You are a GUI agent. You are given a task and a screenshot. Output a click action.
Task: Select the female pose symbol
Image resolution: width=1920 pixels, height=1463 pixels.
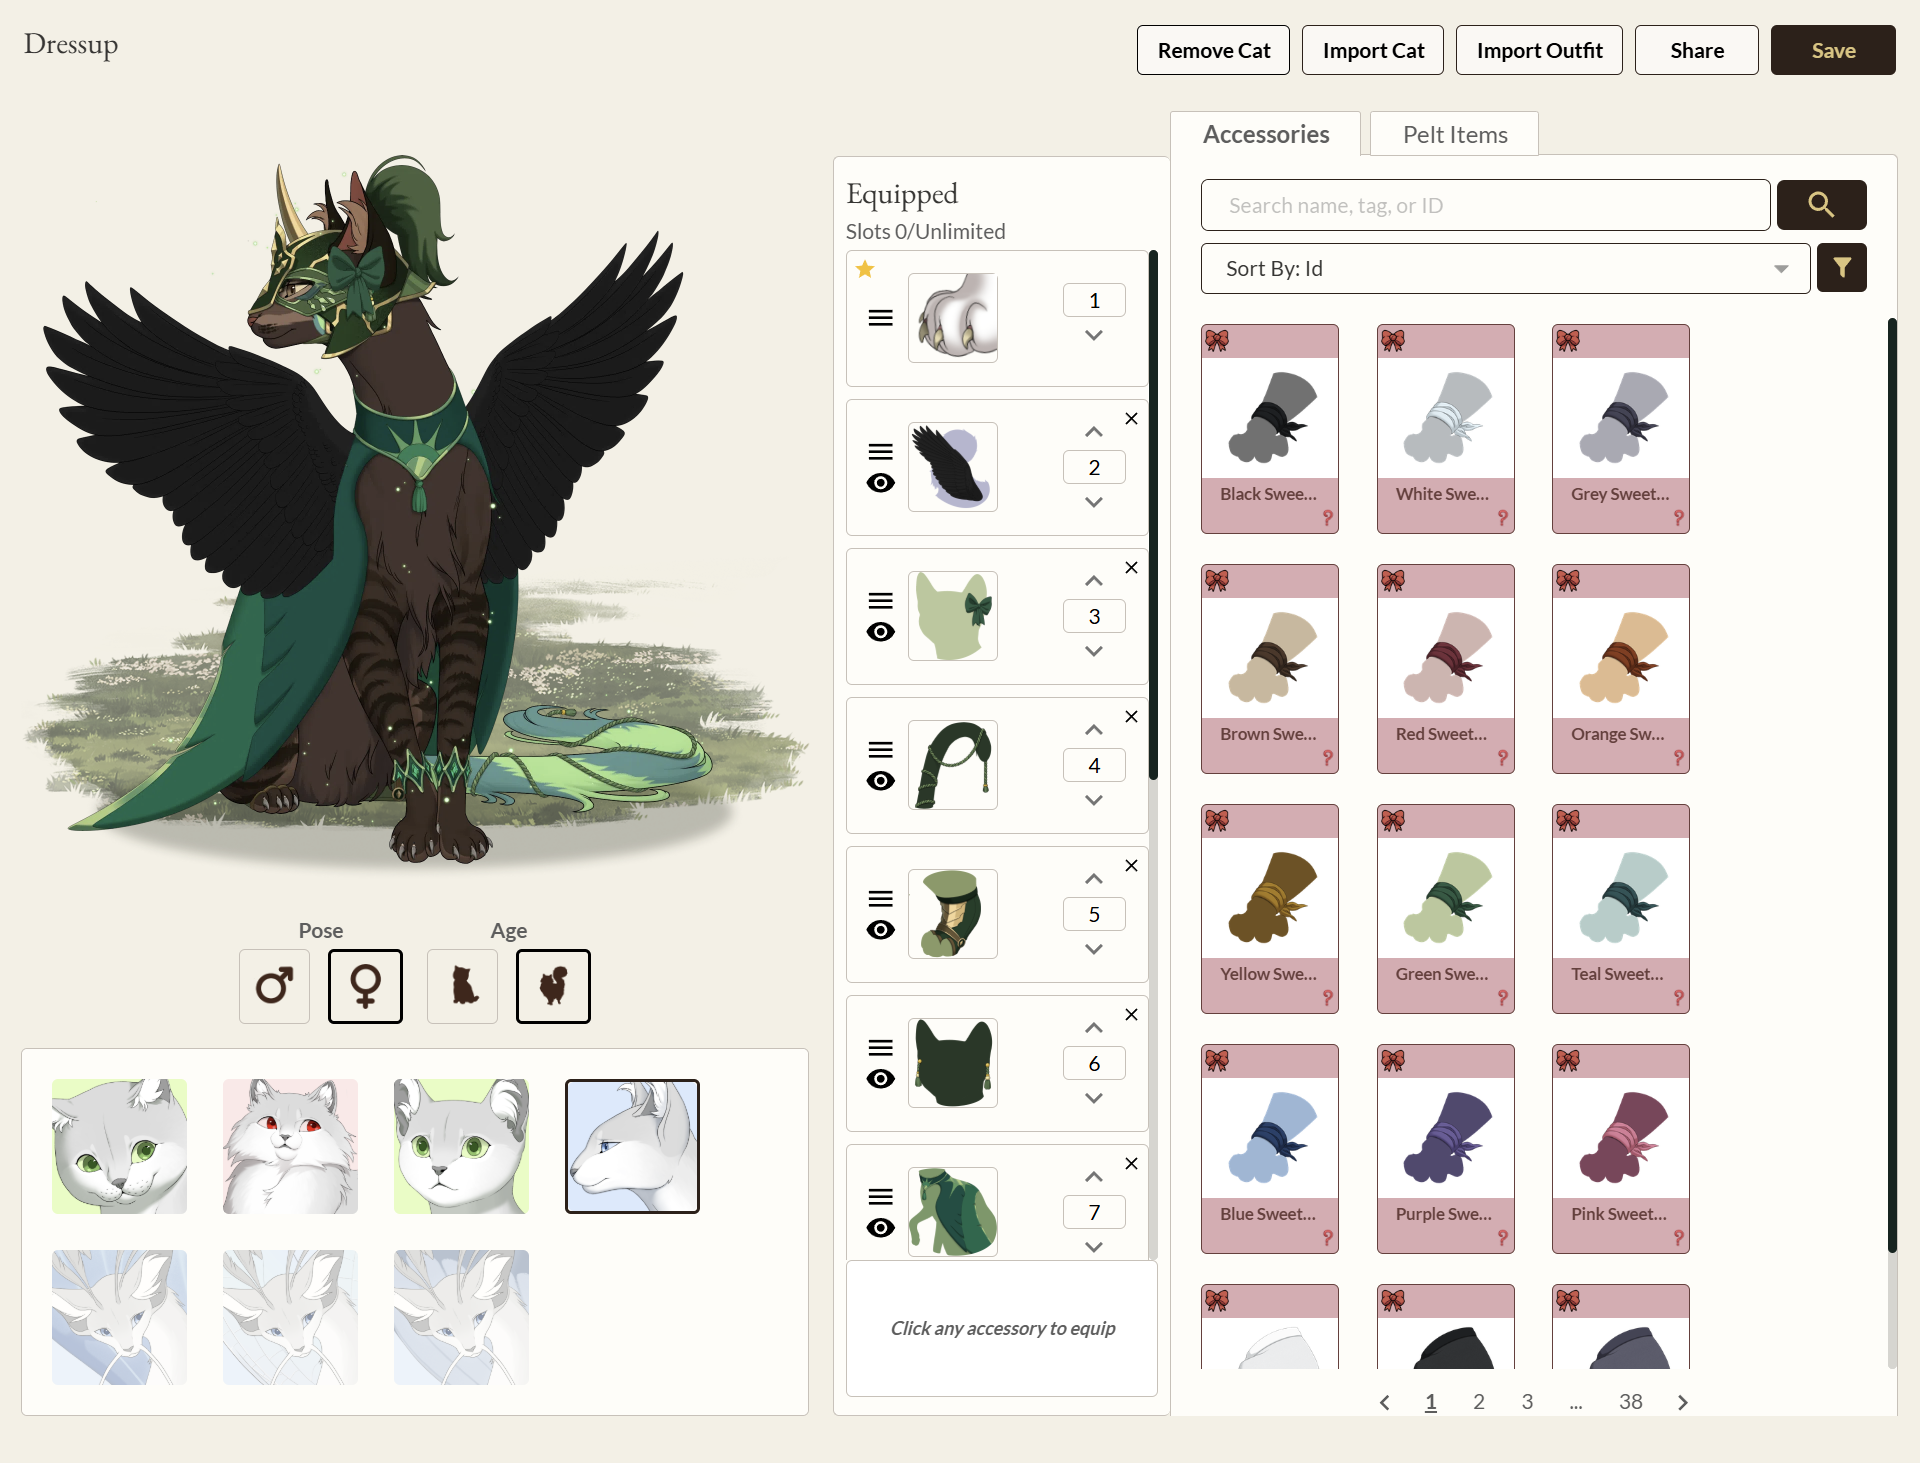click(x=365, y=986)
